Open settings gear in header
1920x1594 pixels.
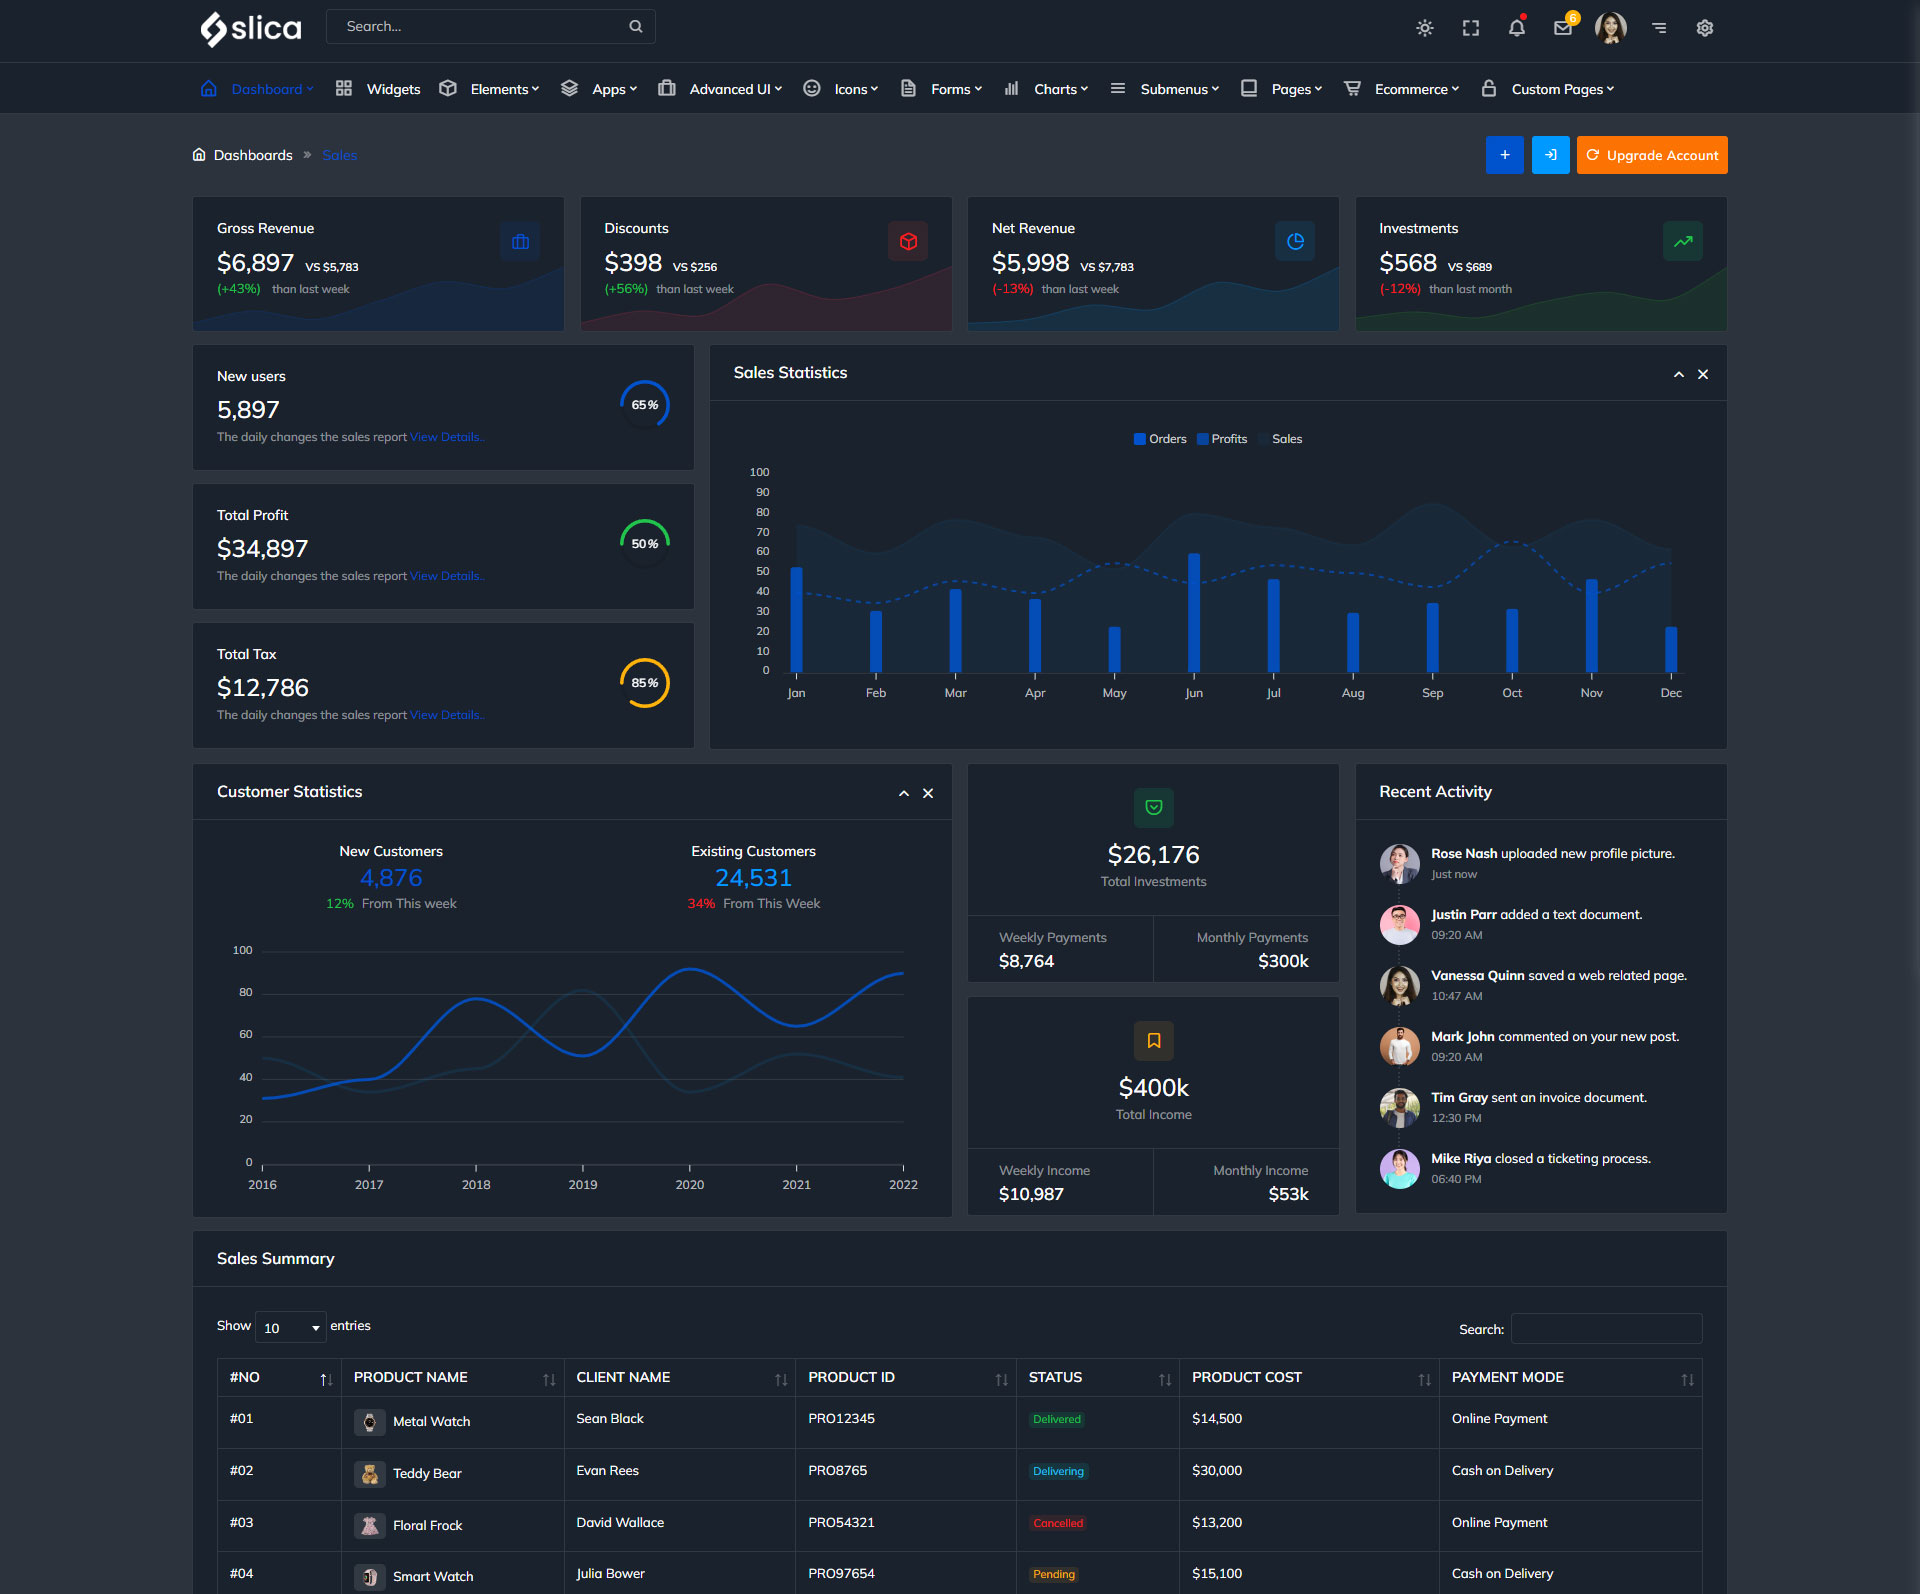tap(1705, 28)
